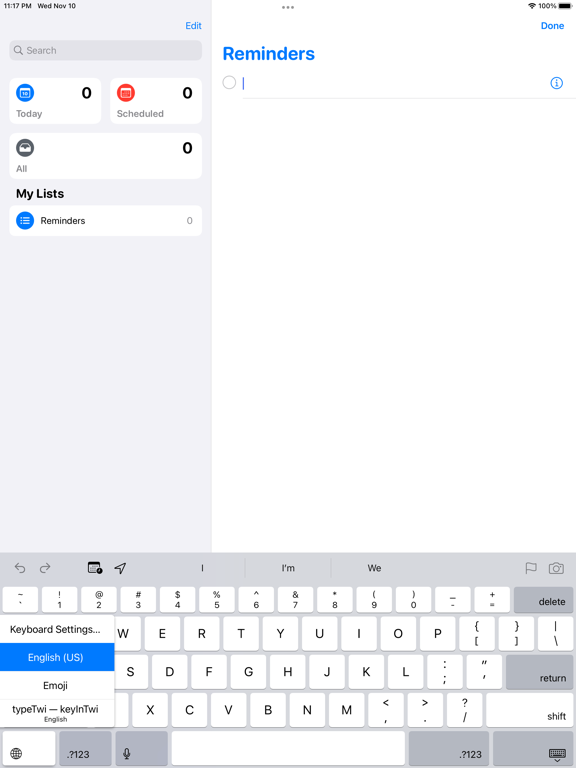Tap the left .?123 key
The image size is (576, 768).
pyautogui.click(x=85, y=748)
